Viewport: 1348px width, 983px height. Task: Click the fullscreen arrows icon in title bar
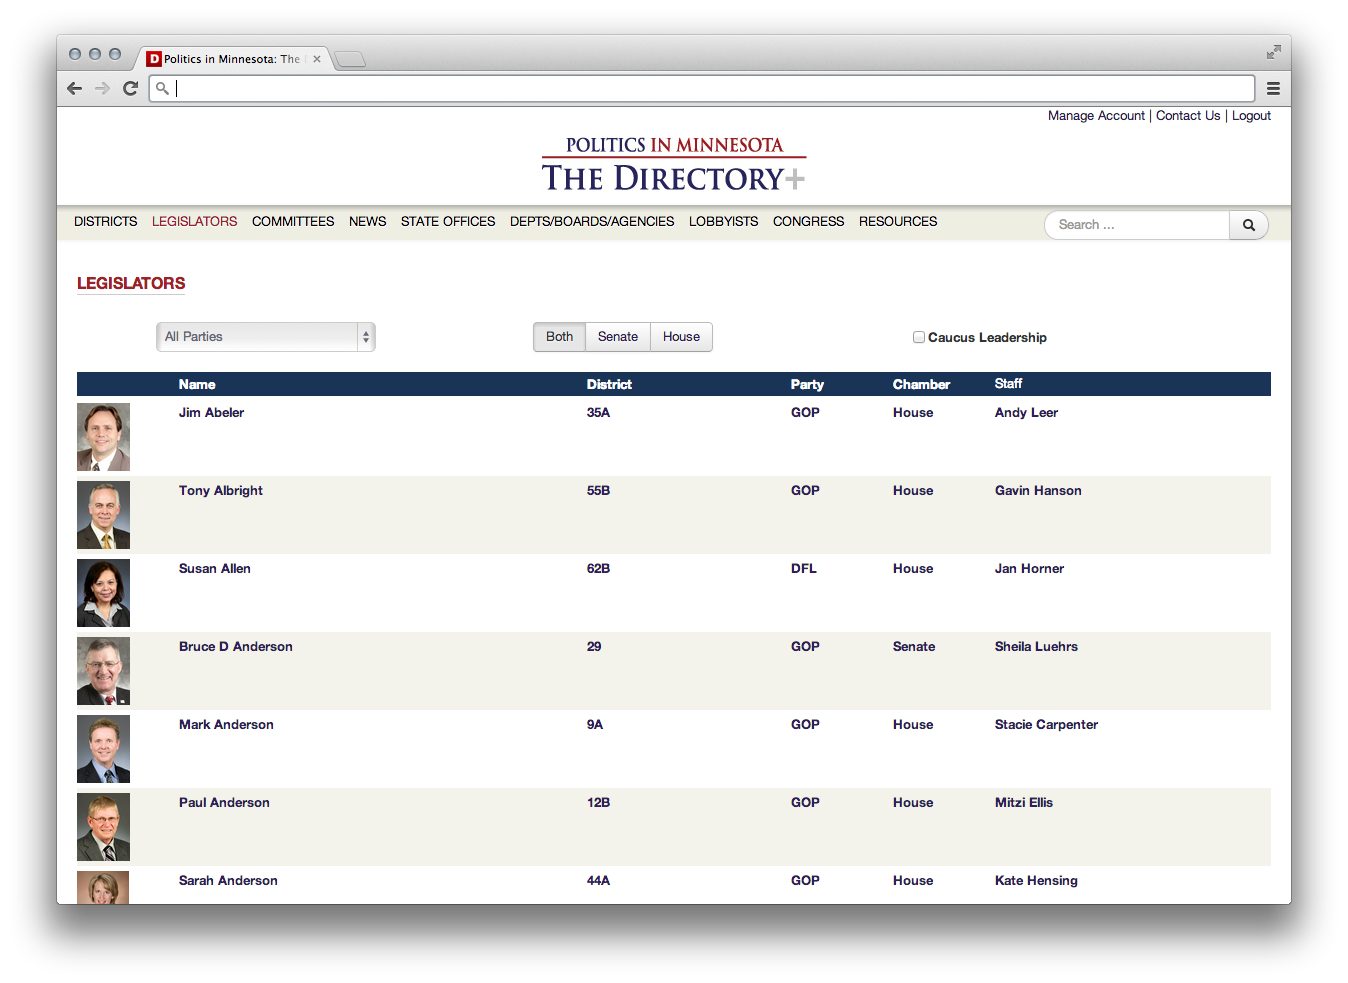1273,52
